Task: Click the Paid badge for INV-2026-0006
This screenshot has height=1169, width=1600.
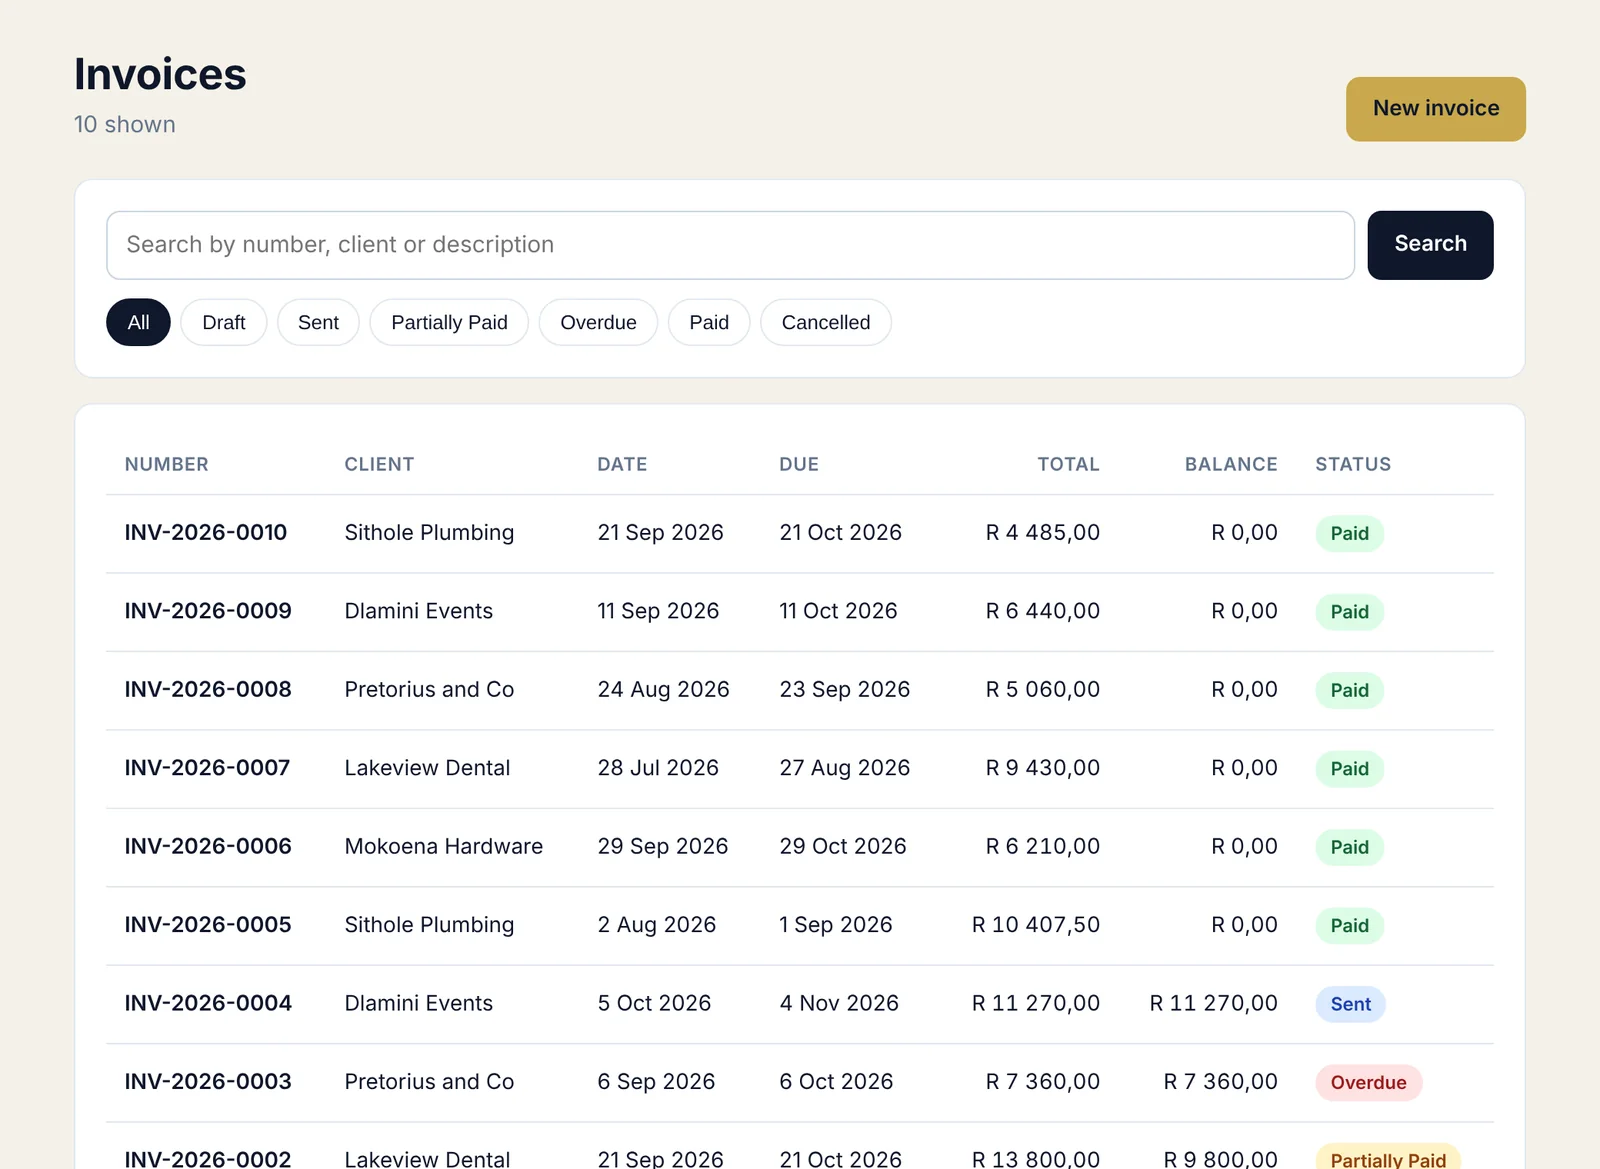Action: [1349, 848]
